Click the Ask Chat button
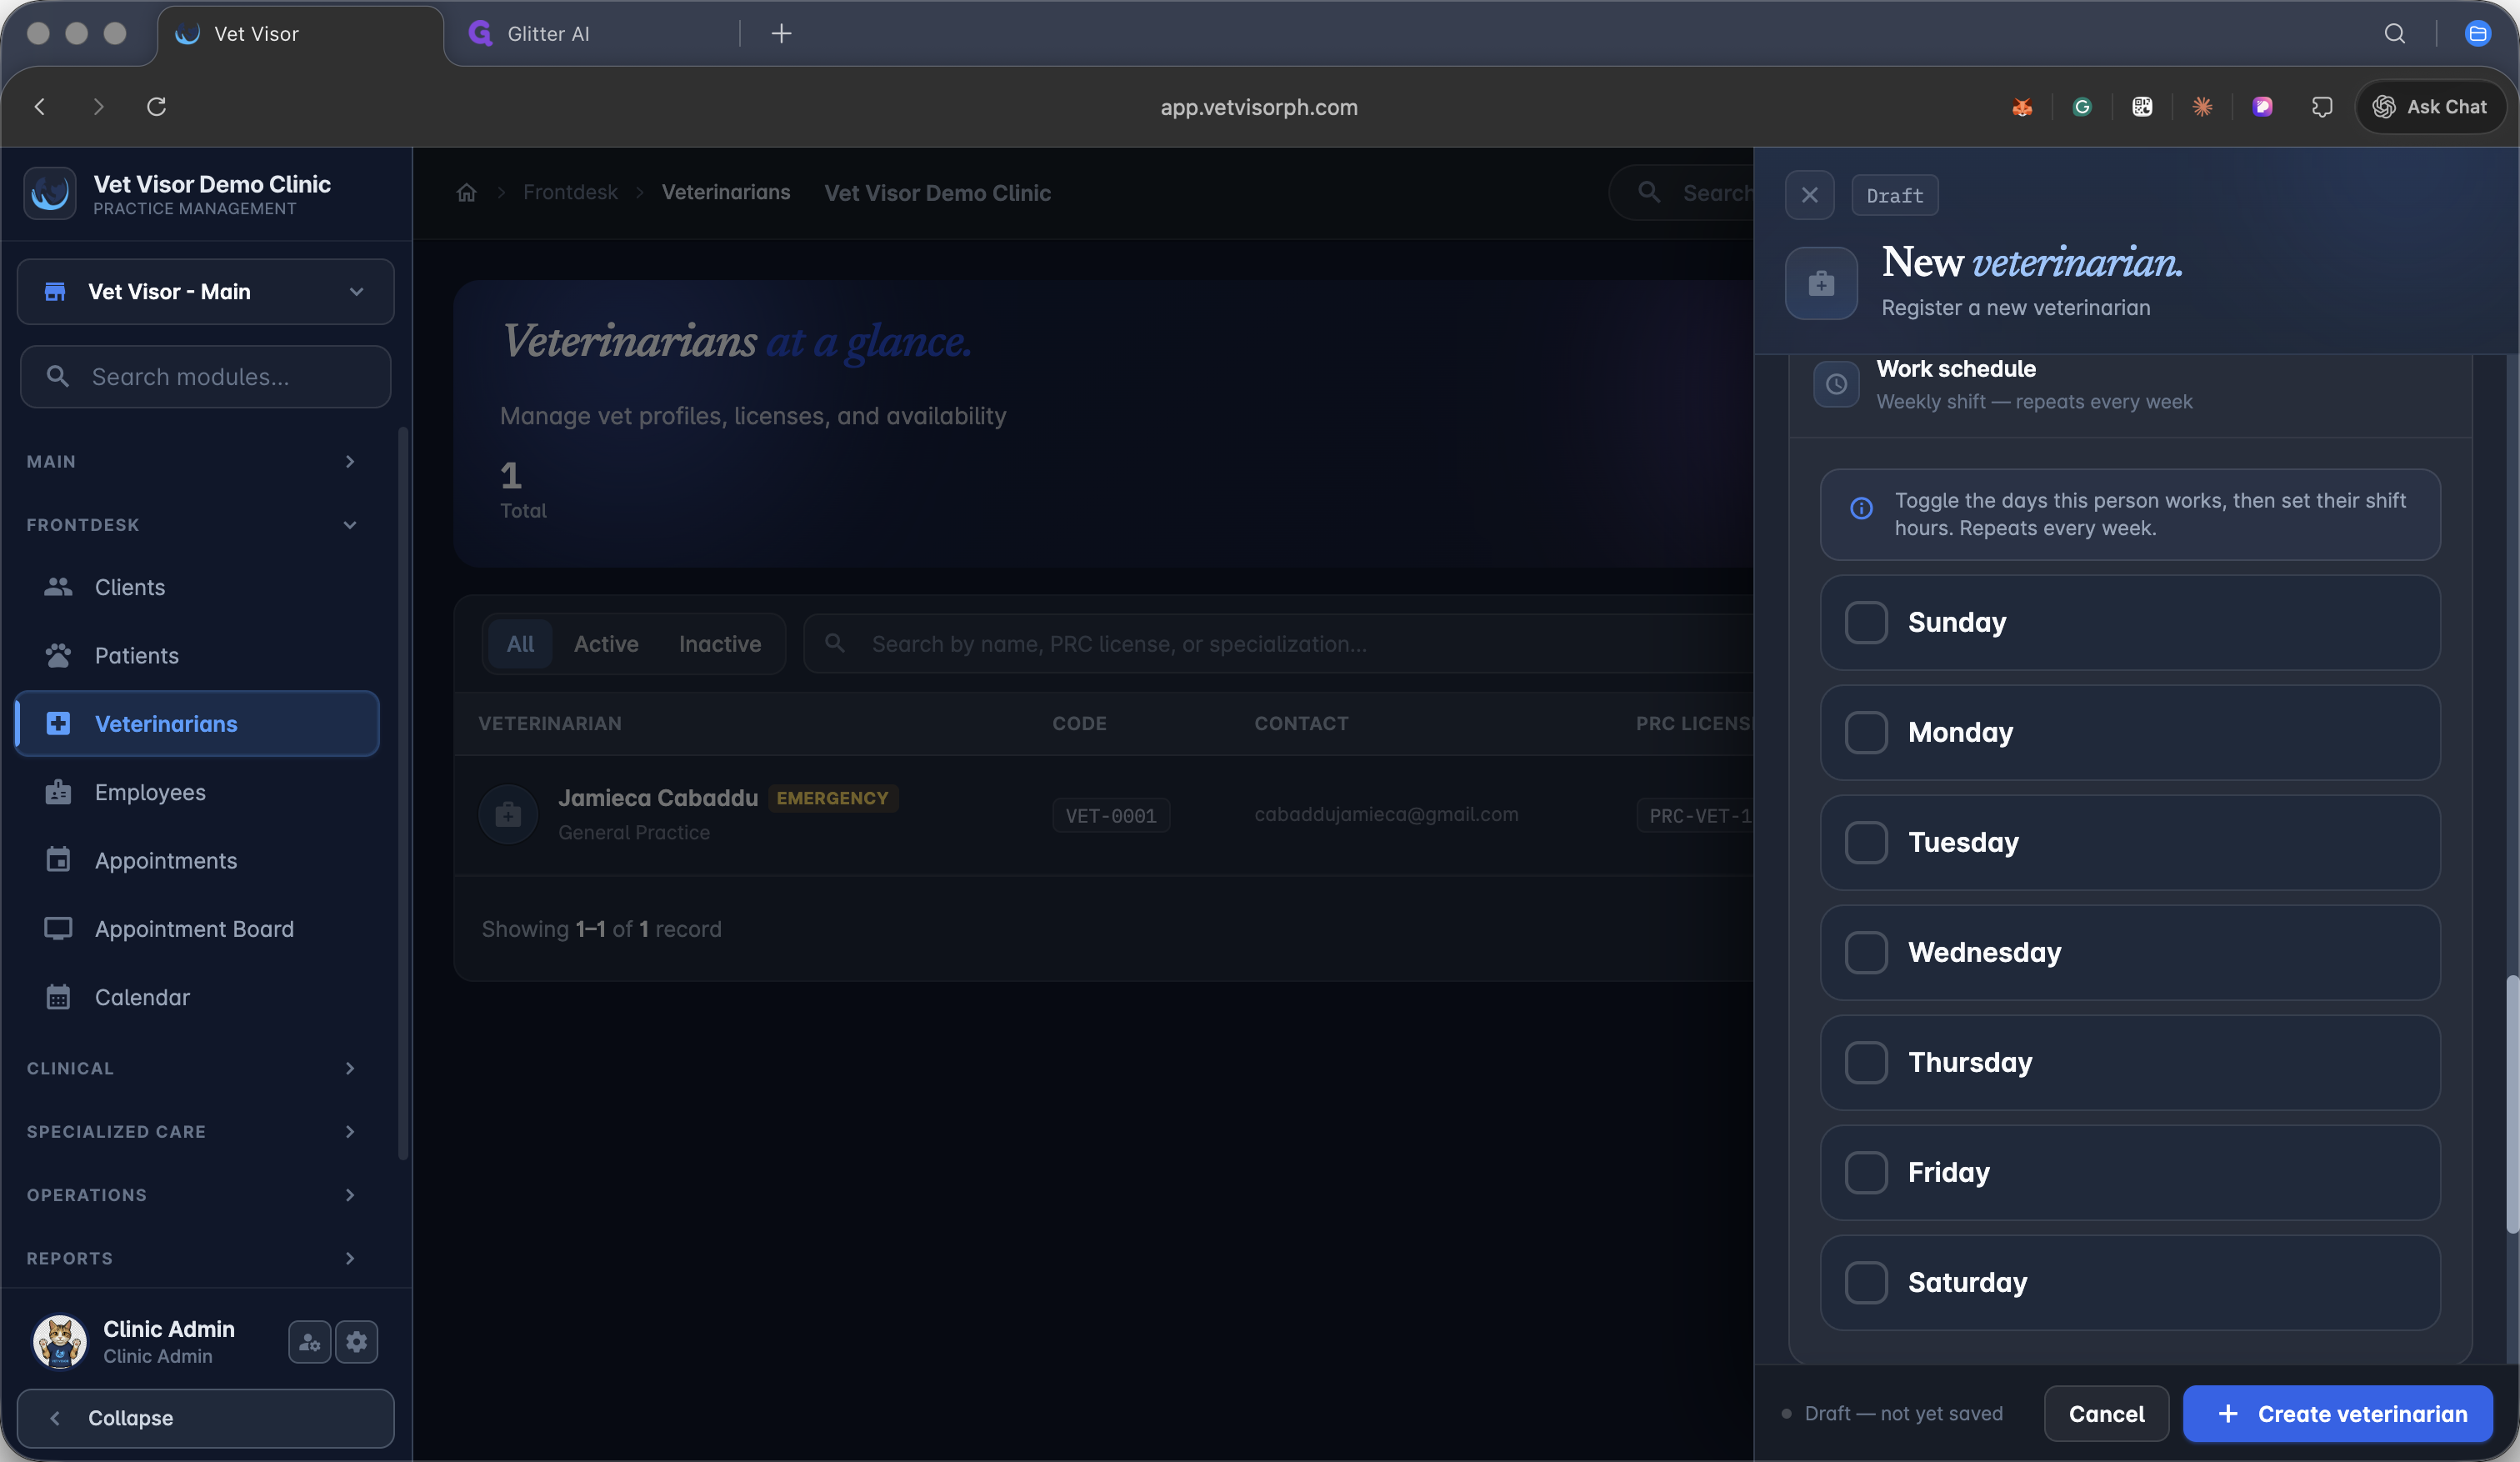2520x1462 pixels. click(x=2430, y=107)
